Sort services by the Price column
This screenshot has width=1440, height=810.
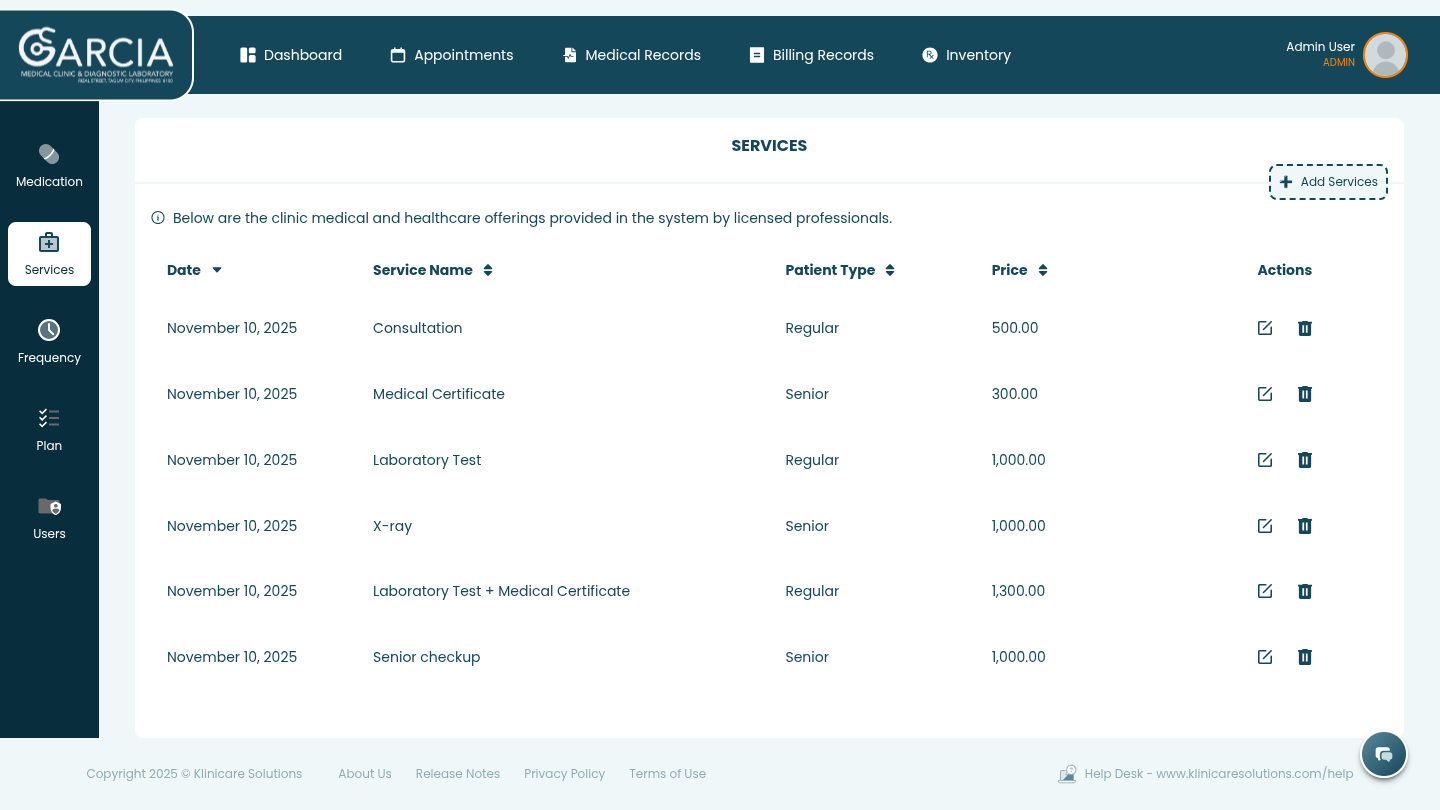[x=1019, y=270]
